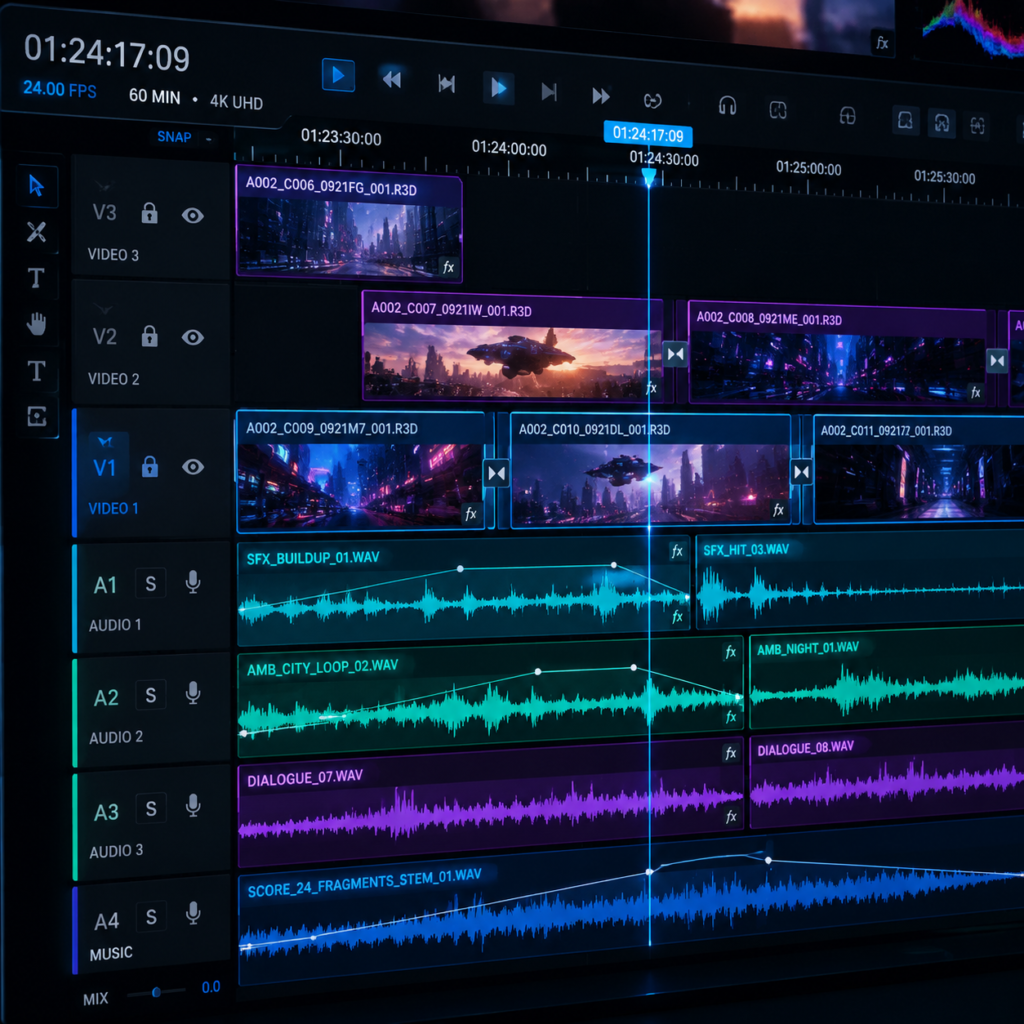Toggle loop playback icon

point(652,101)
